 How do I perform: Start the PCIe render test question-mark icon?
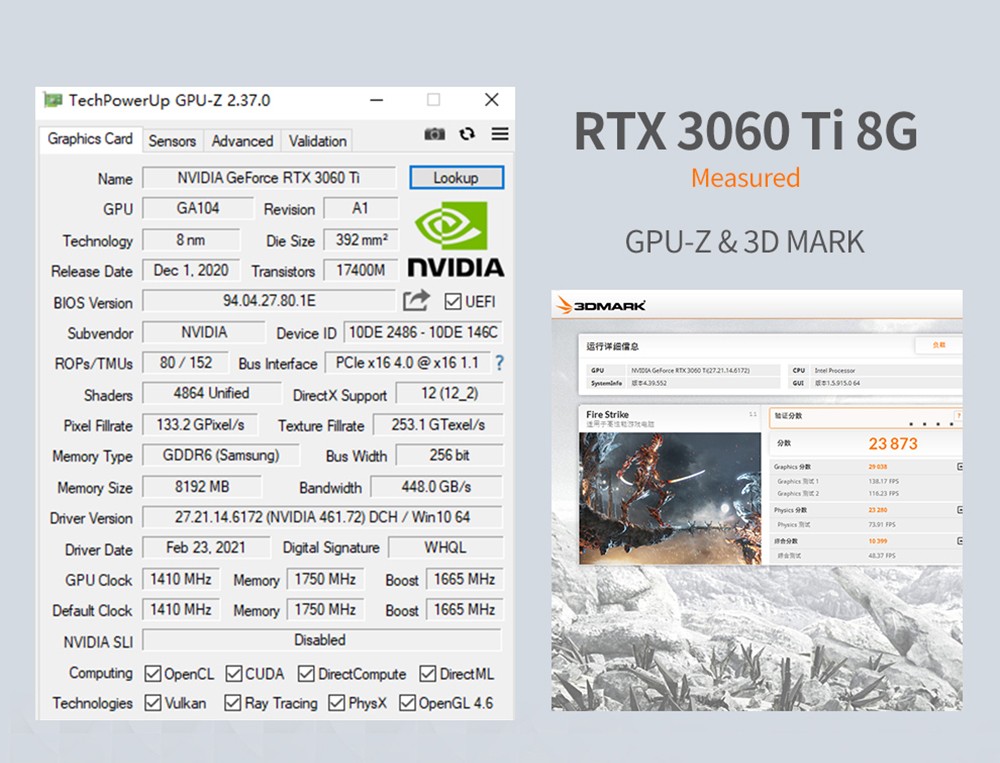pyautogui.click(x=499, y=364)
